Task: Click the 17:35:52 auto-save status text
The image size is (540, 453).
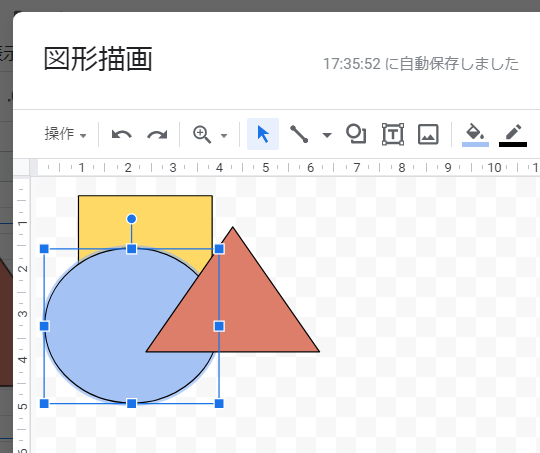Action: 421,64
